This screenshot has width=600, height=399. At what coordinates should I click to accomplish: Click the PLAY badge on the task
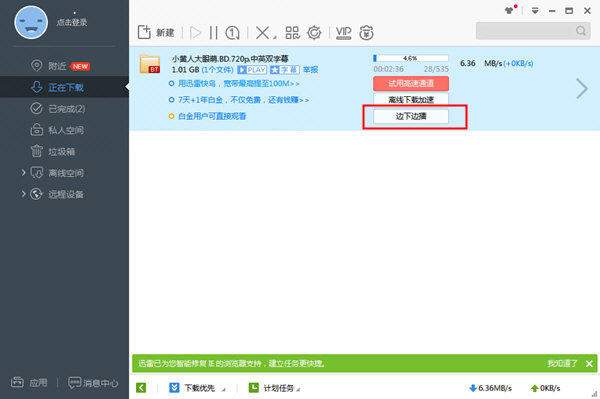(x=252, y=70)
